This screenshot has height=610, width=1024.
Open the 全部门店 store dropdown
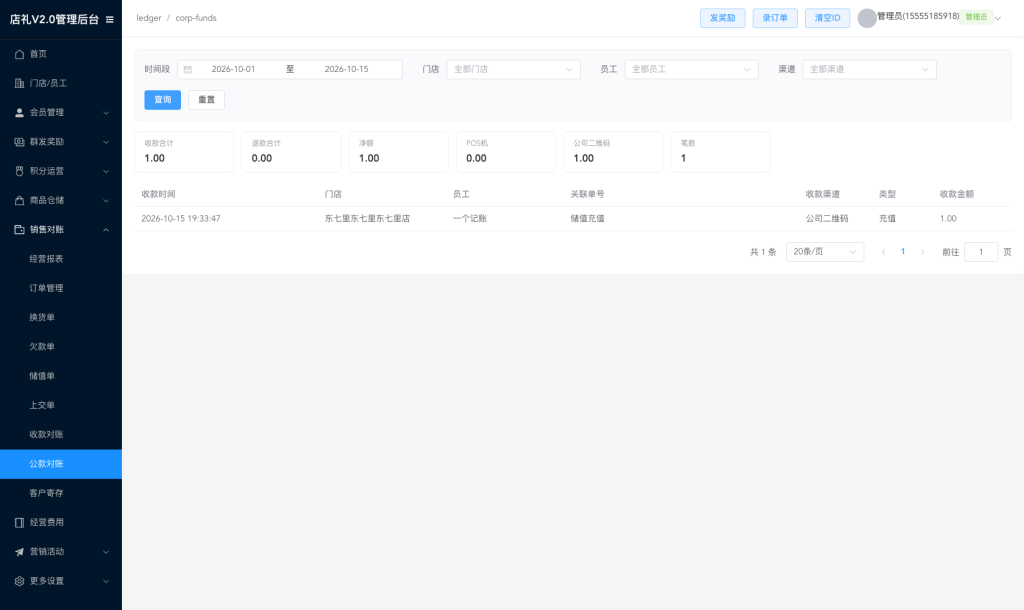click(513, 69)
